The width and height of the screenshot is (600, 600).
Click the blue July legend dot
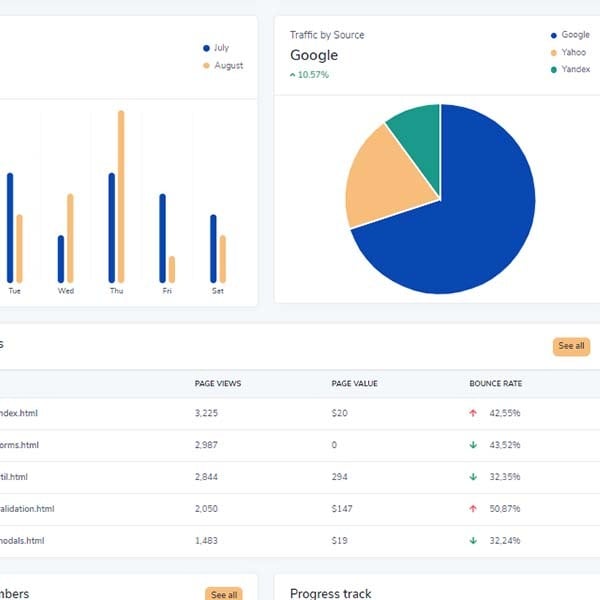tap(206, 48)
